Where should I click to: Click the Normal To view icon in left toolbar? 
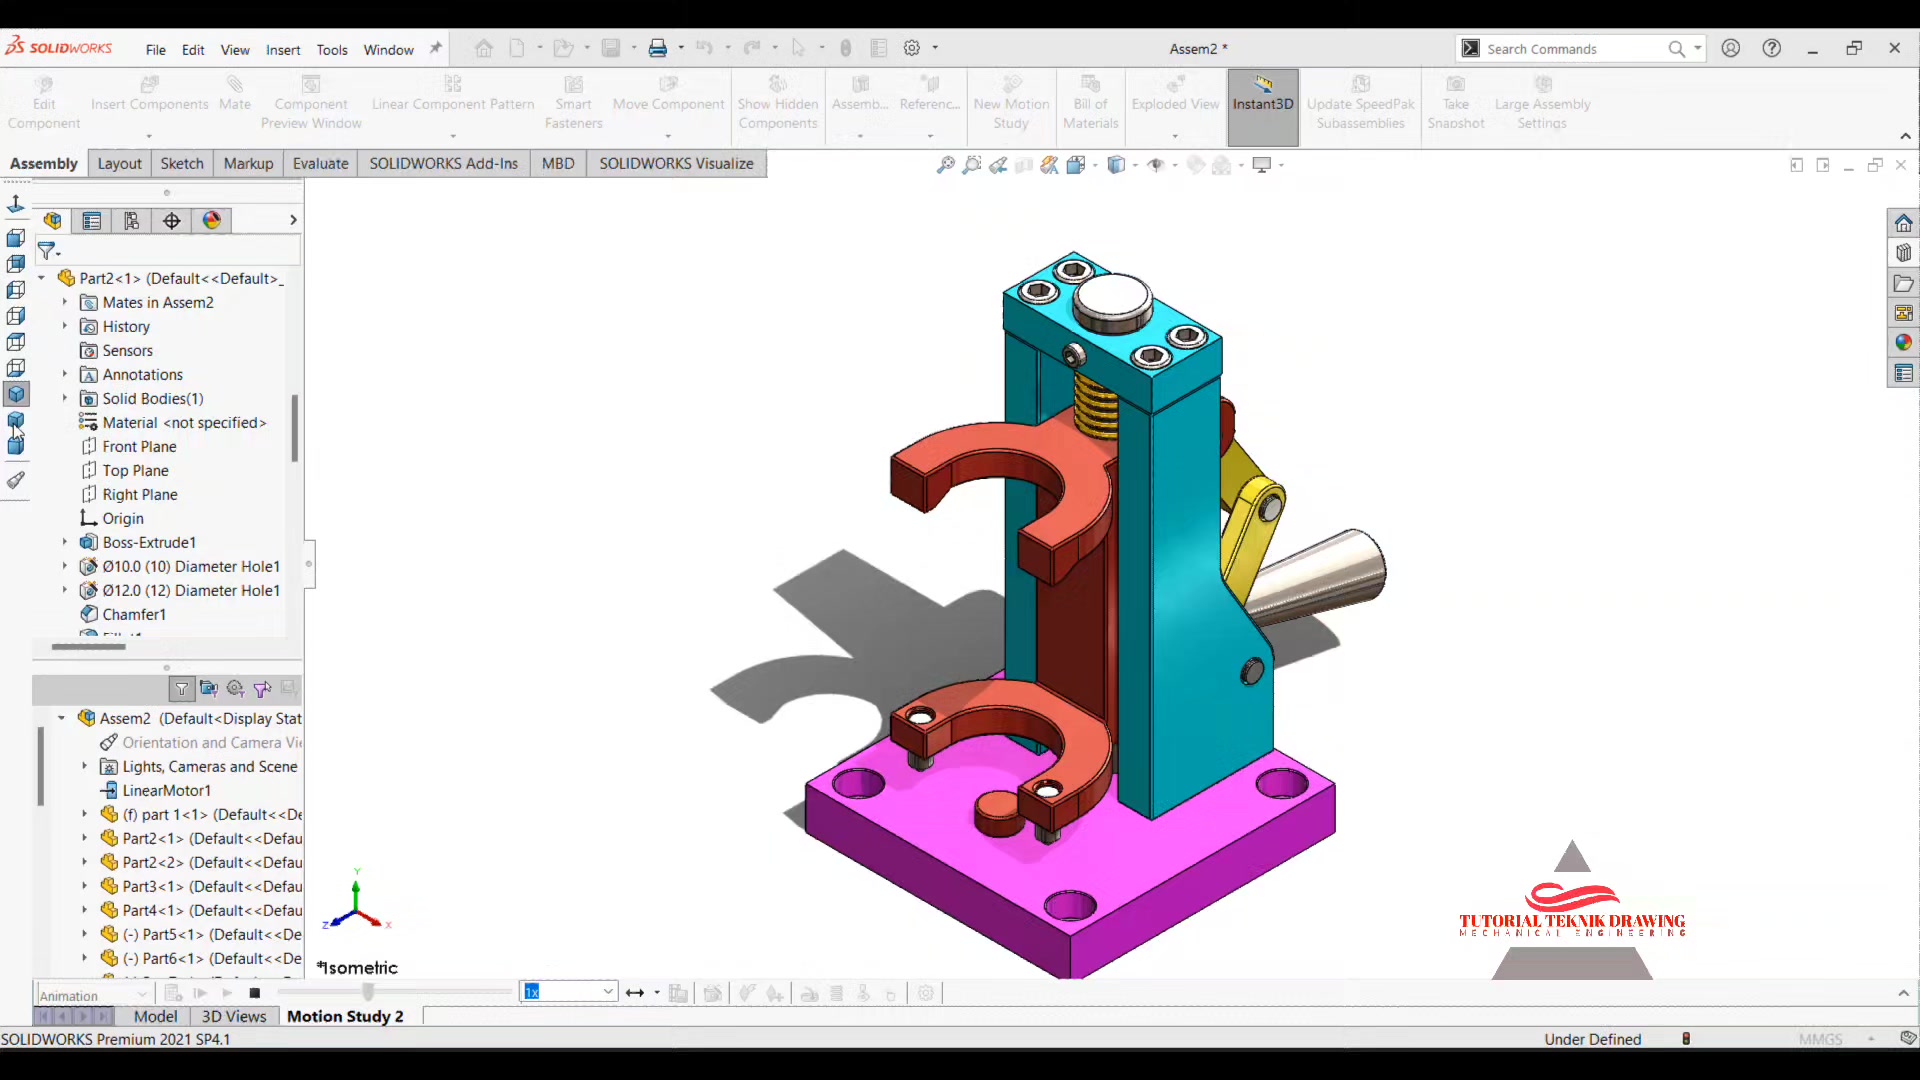click(16, 204)
